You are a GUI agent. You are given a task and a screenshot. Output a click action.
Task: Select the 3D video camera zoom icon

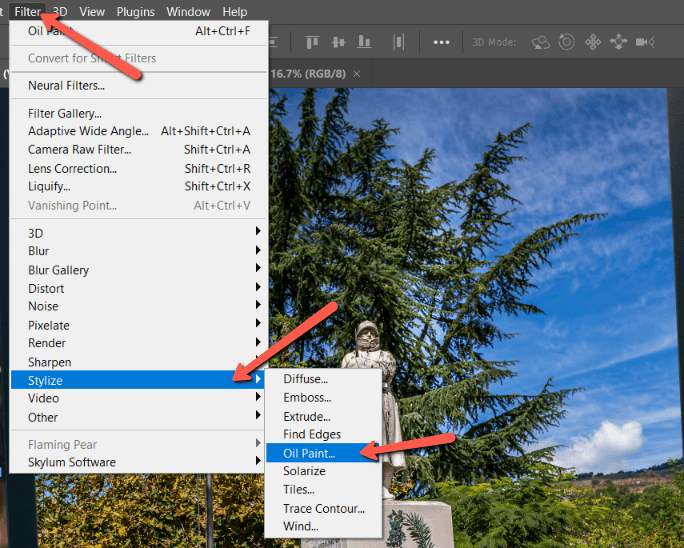(x=644, y=42)
